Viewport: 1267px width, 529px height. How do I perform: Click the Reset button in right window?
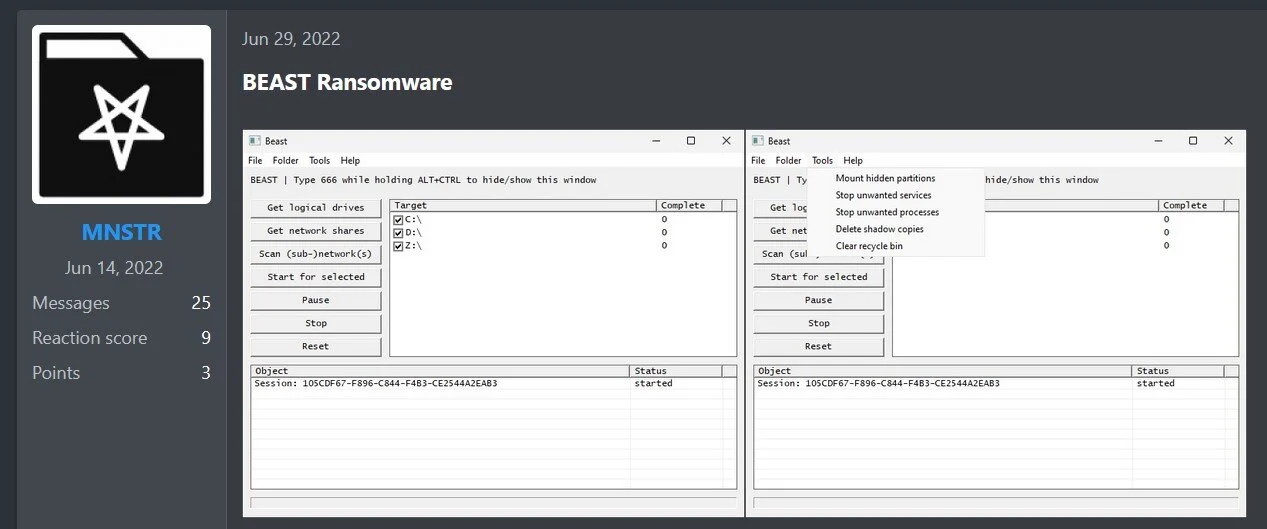point(818,346)
